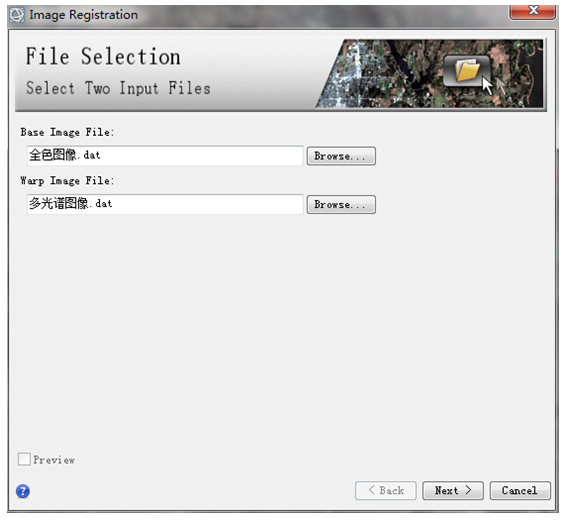Click the File Selection heading

click(103, 57)
